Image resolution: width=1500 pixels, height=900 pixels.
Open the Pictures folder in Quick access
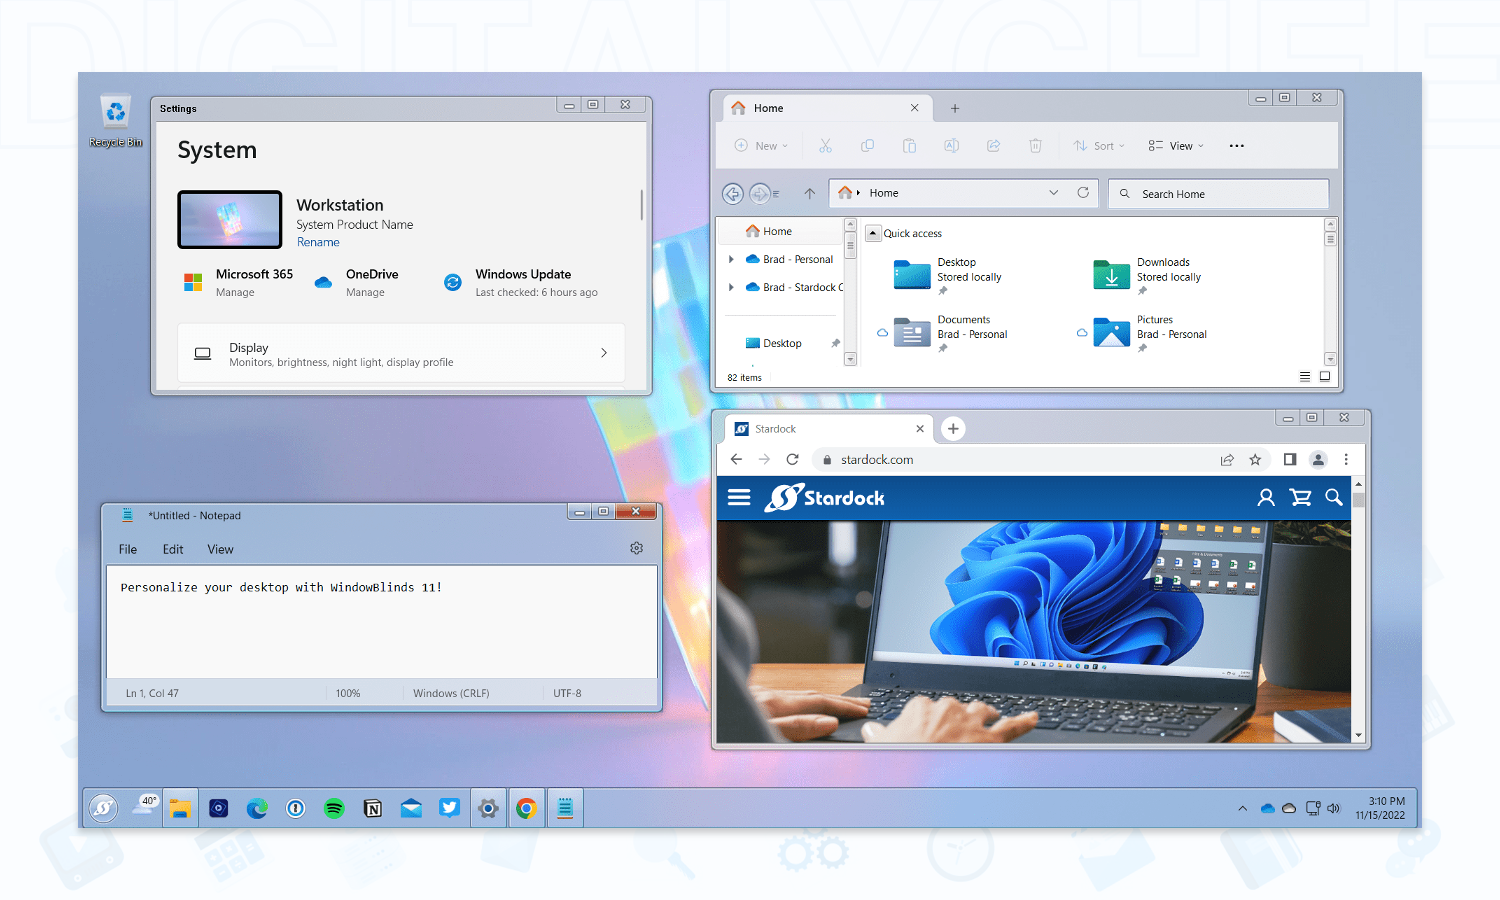coord(1150,333)
